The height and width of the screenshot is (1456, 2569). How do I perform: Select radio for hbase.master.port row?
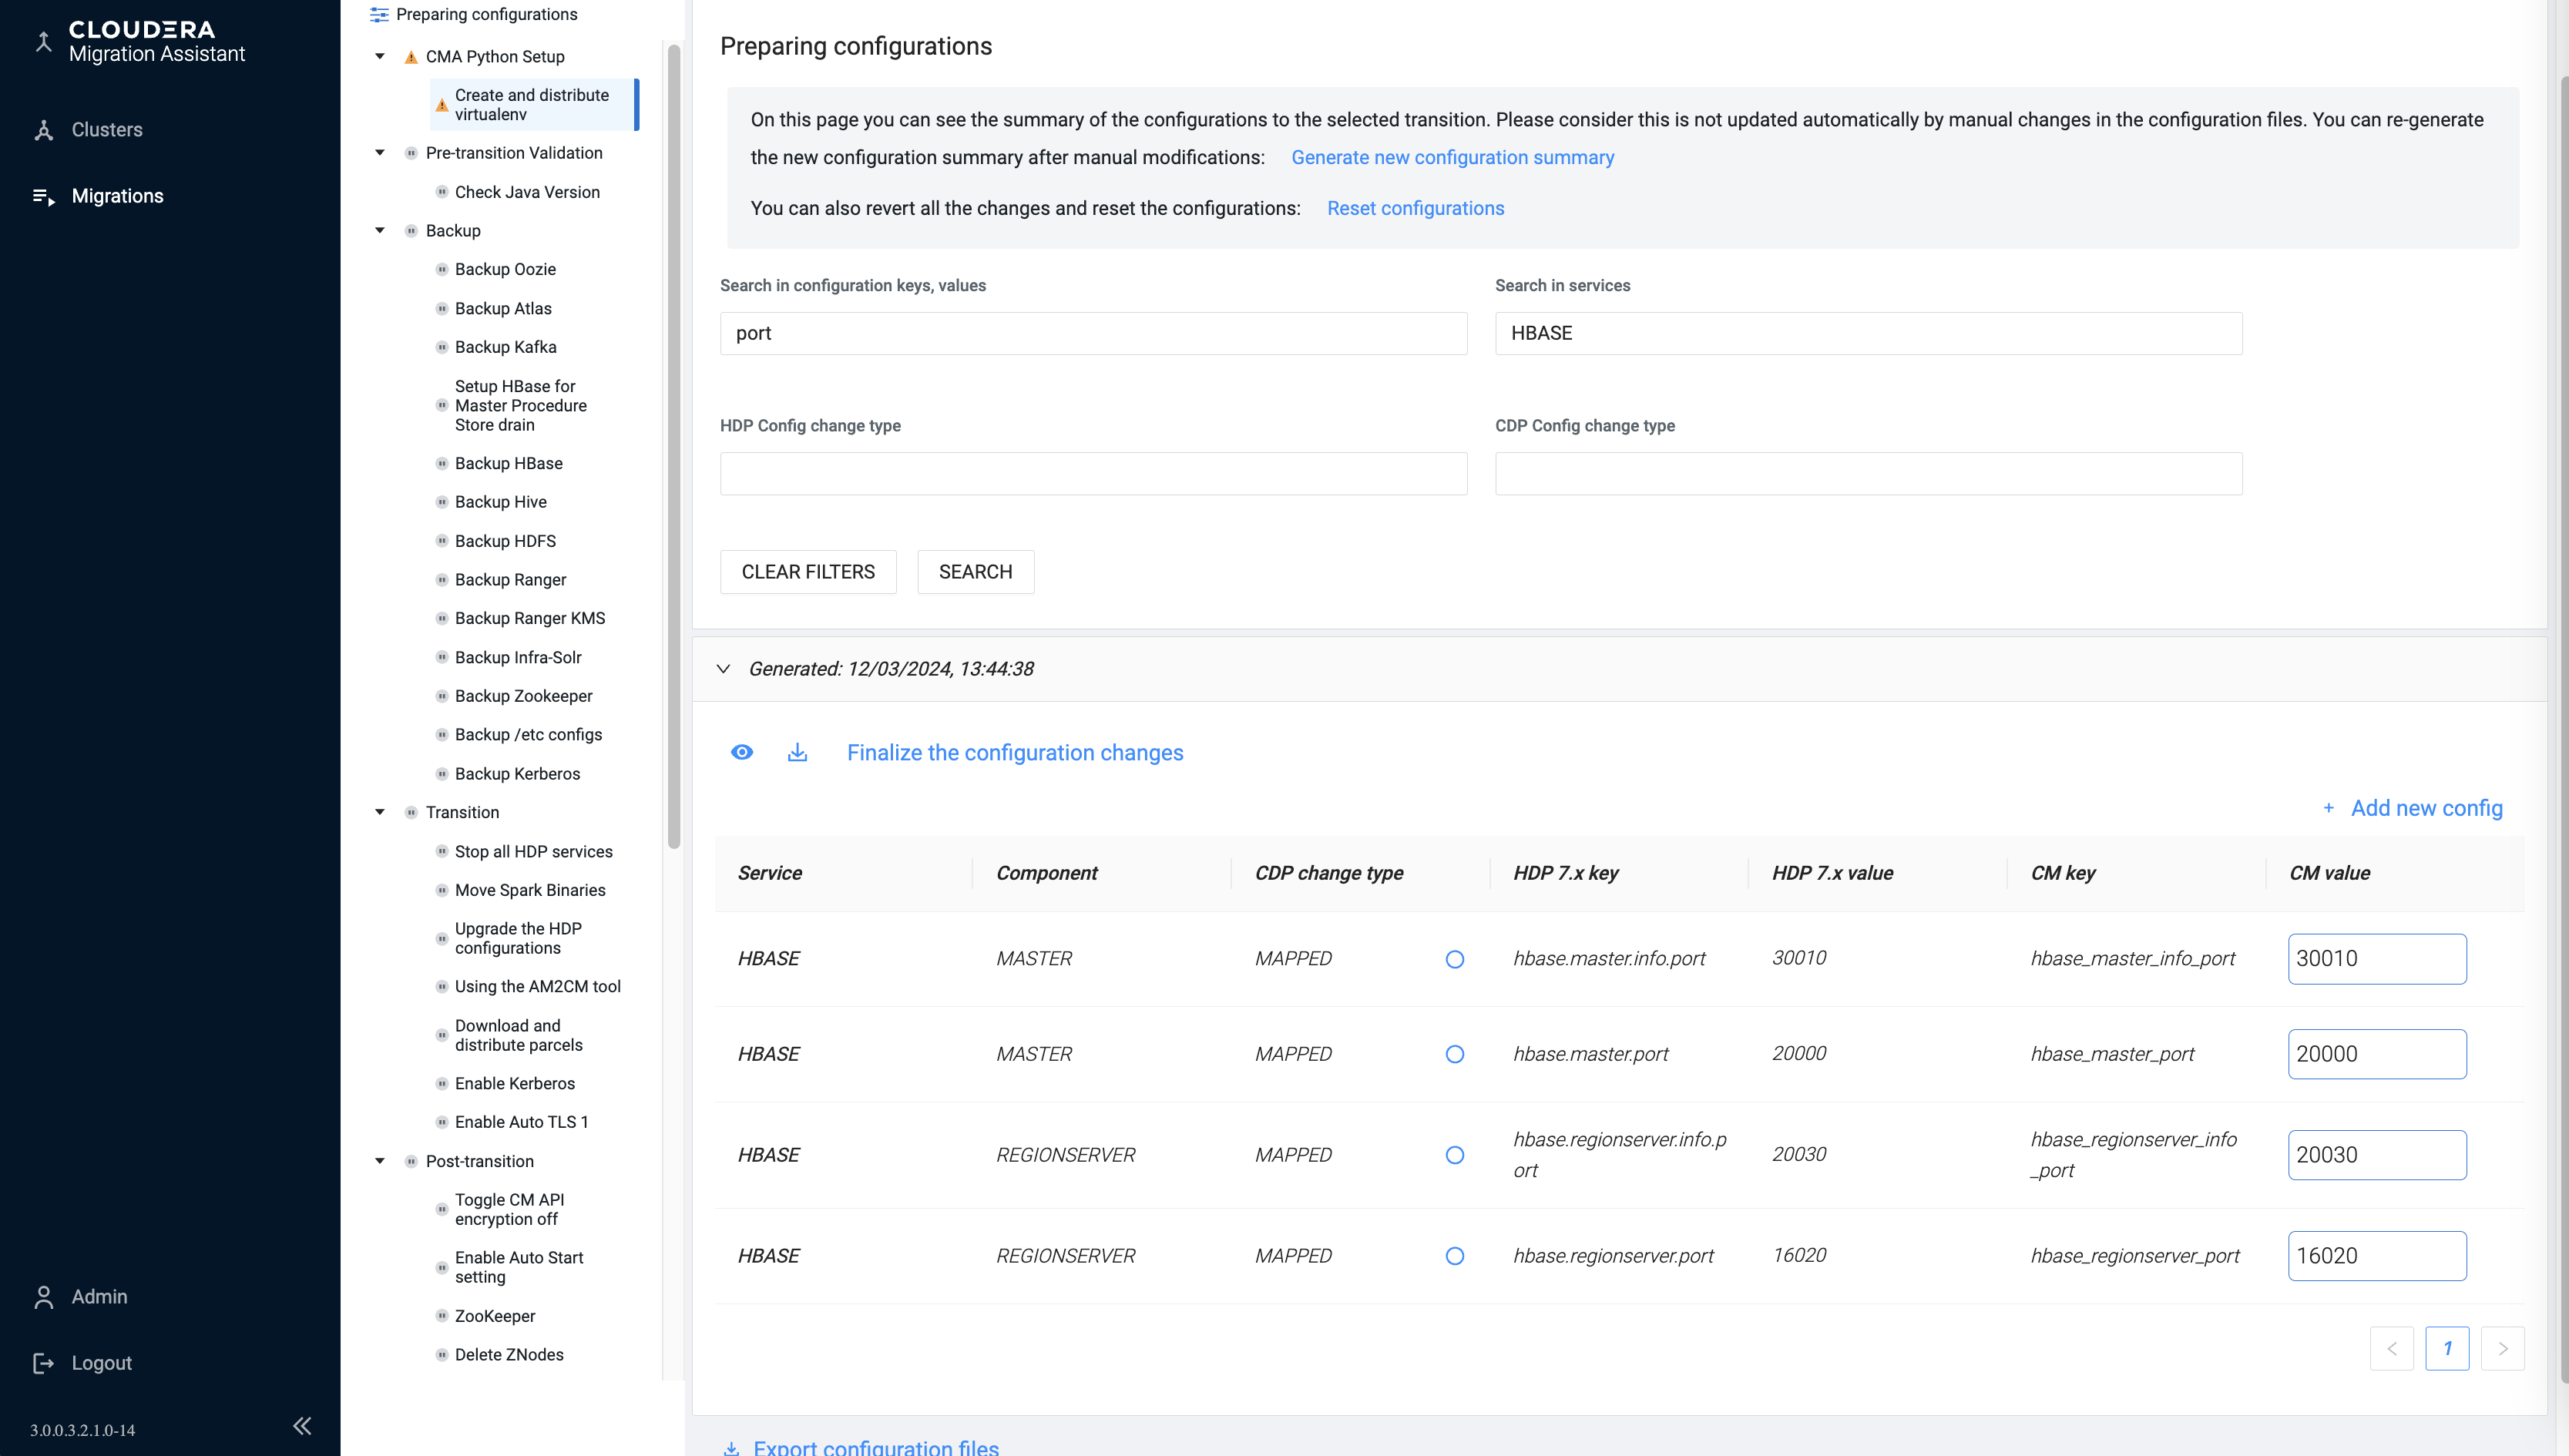point(1455,1054)
